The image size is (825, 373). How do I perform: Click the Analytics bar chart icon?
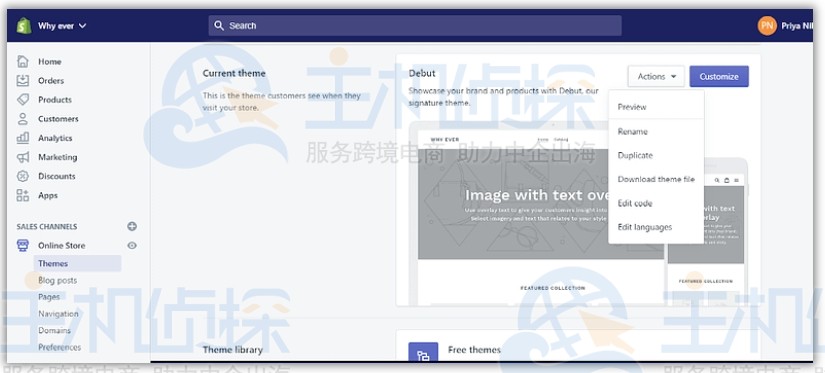(x=23, y=138)
